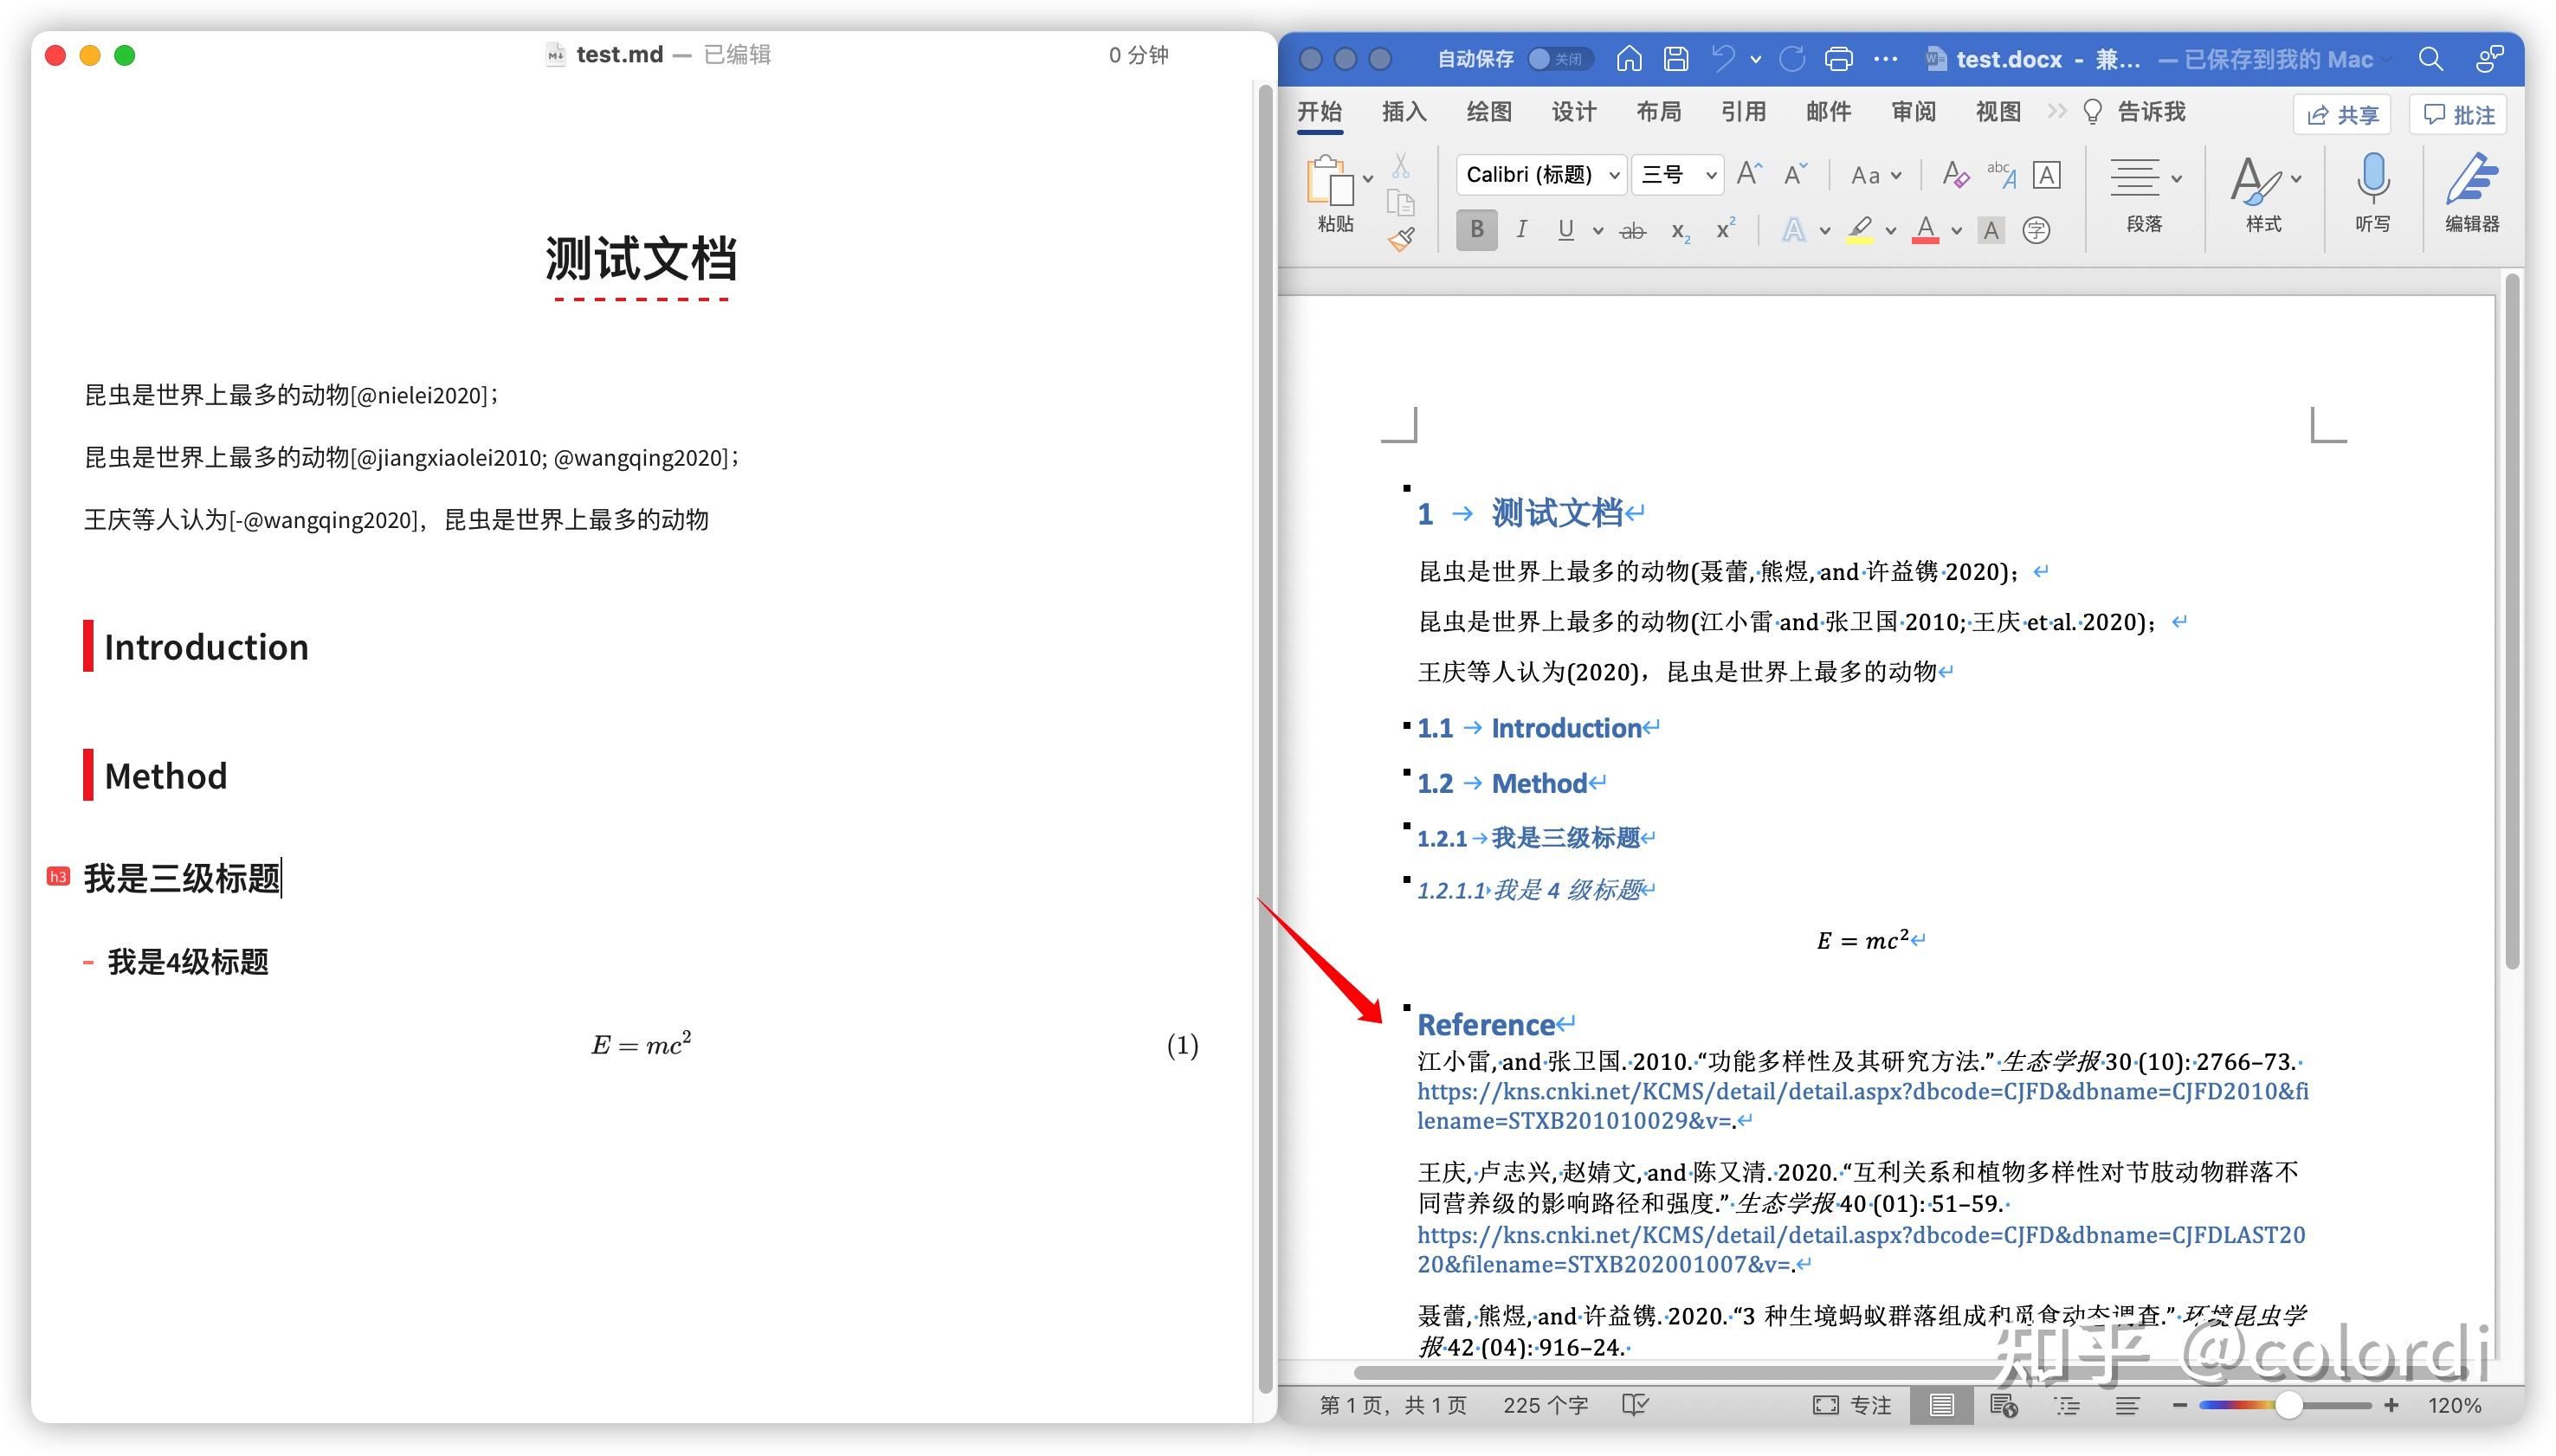Apply the yellow highlight color
The height and width of the screenshot is (1456, 2556).
click(1859, 231)
